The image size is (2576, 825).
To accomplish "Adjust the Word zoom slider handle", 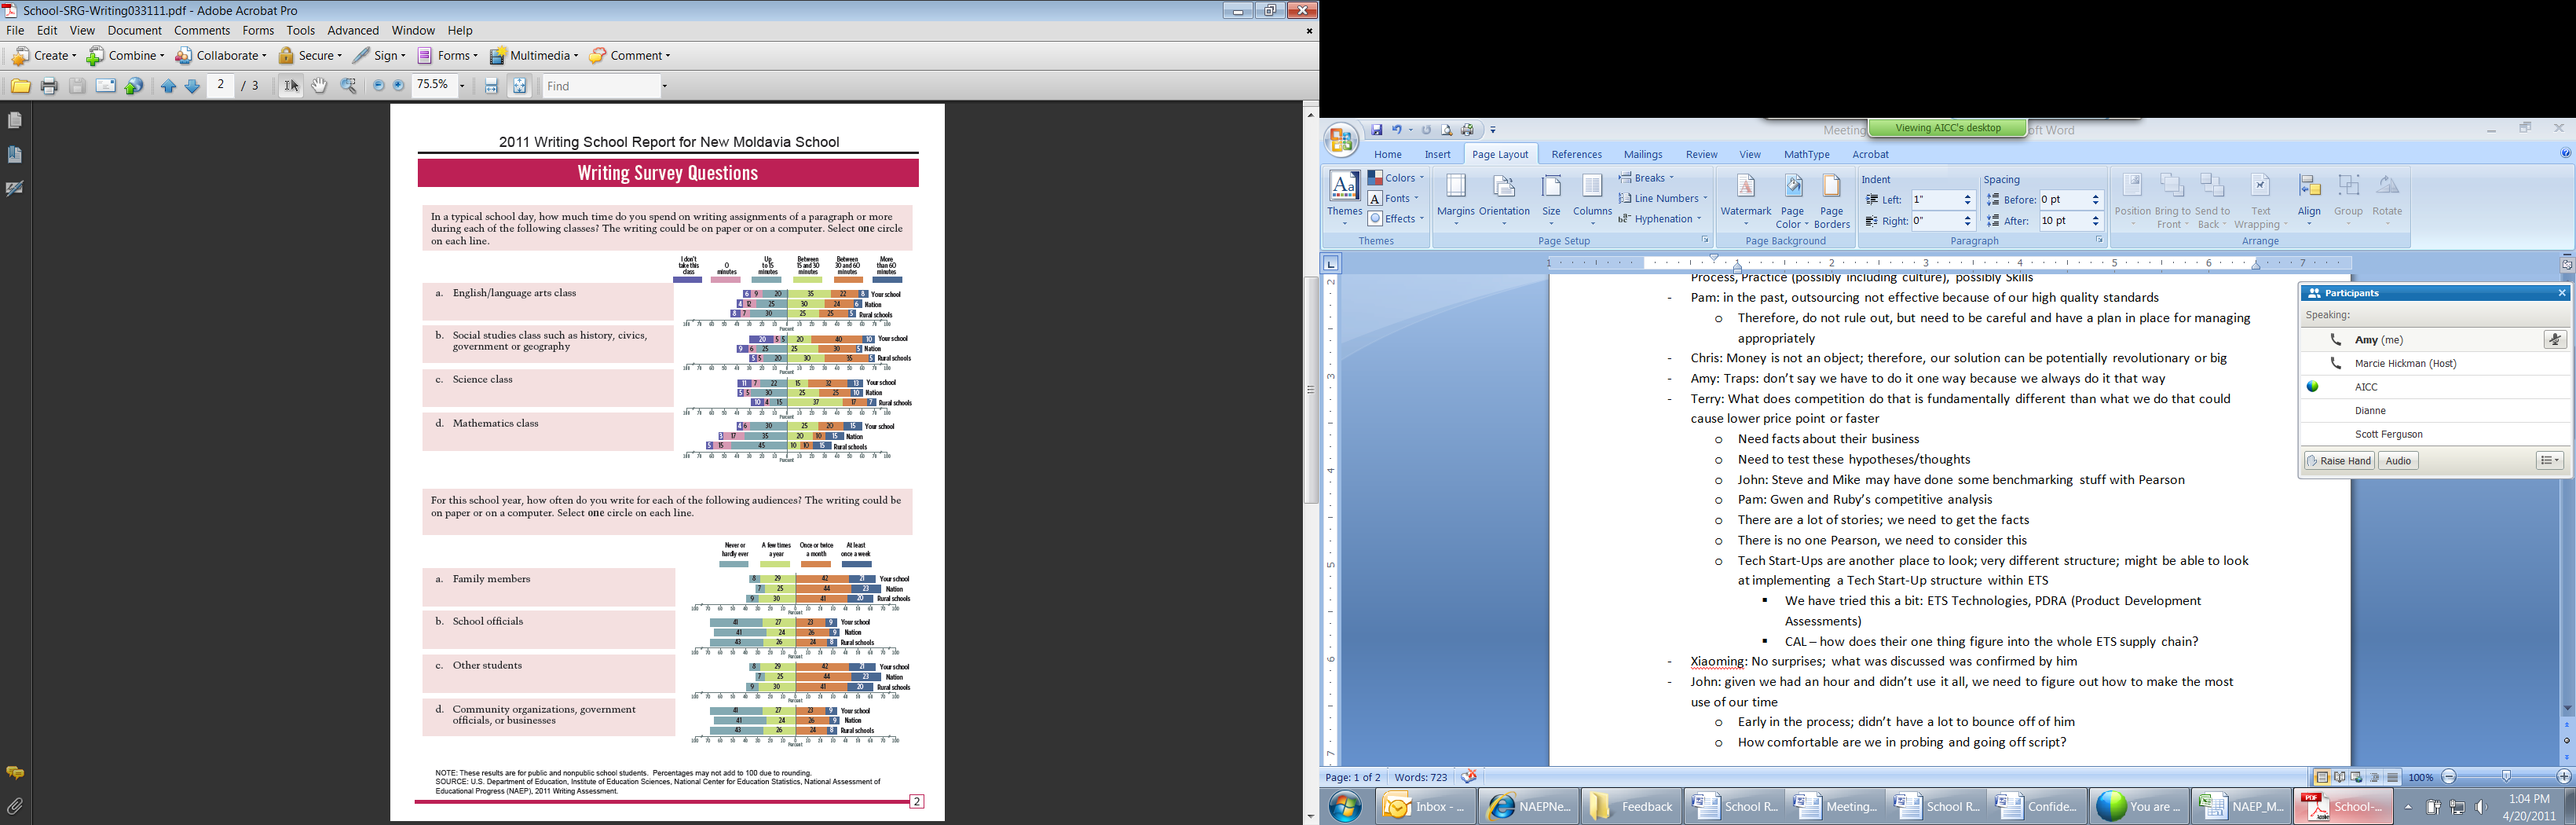I will pos(2506,777).
